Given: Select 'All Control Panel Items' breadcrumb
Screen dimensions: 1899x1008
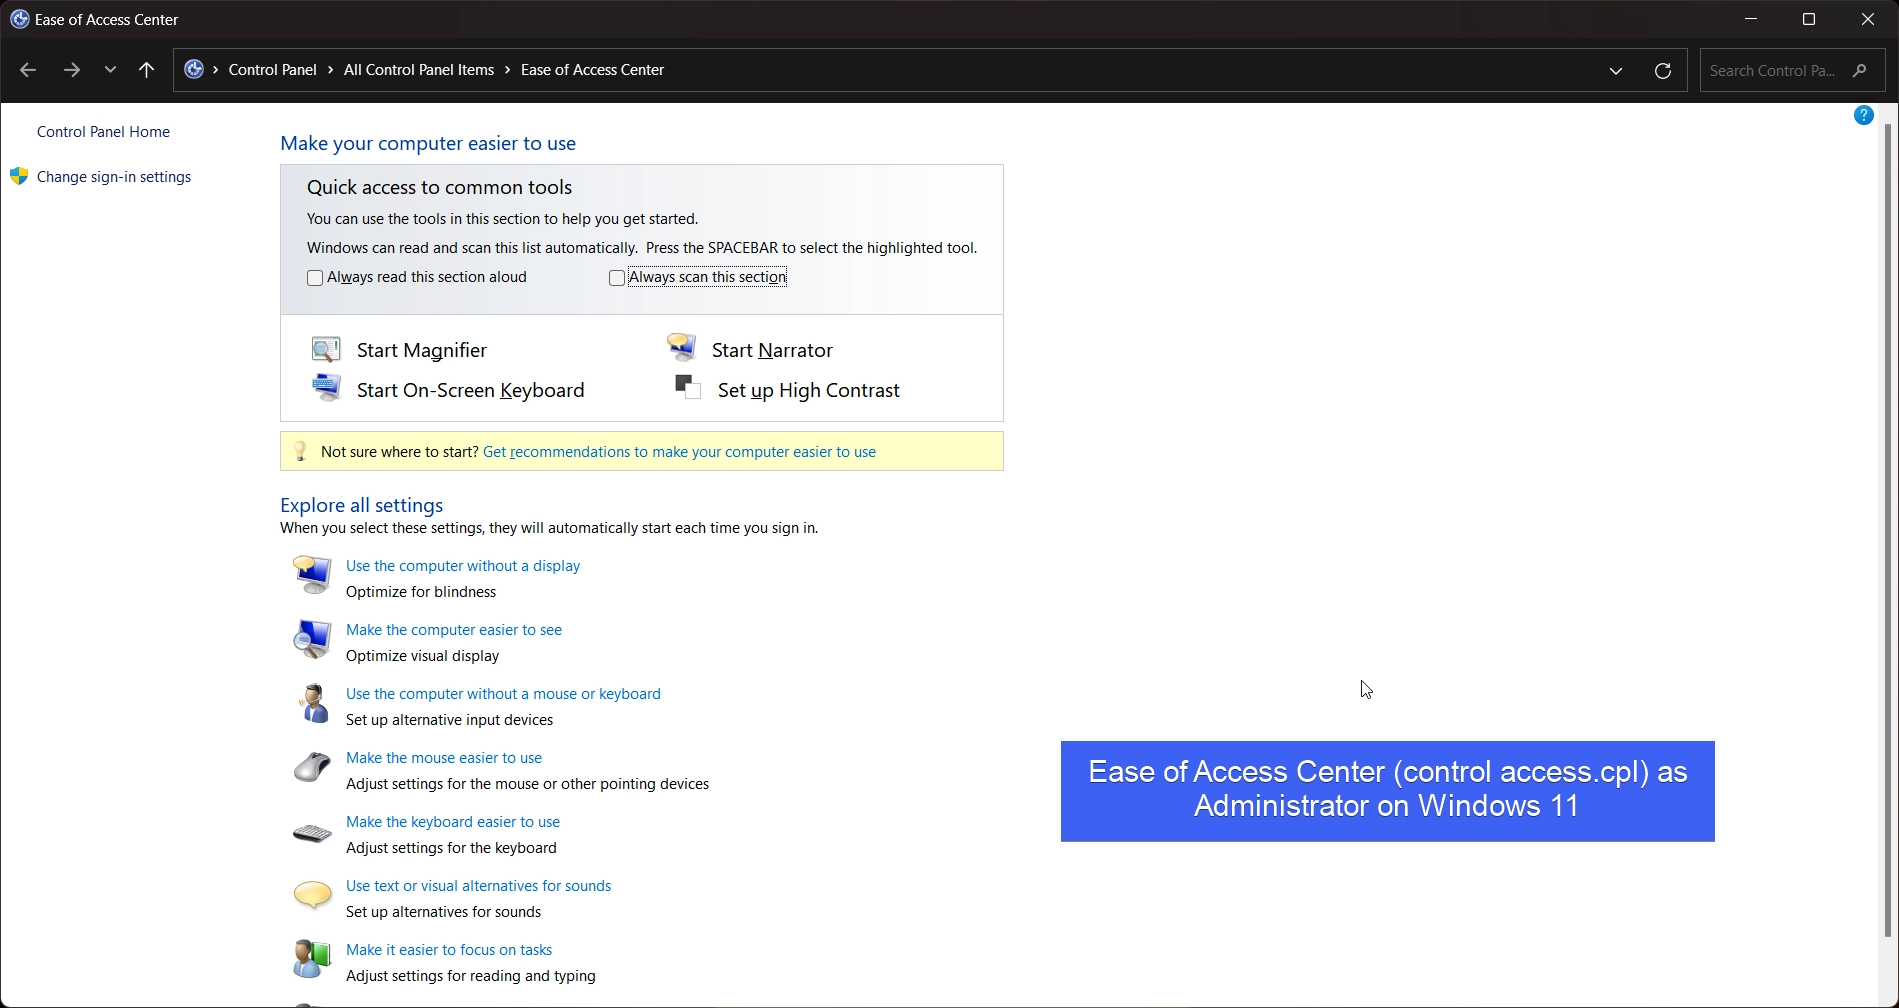Looking at the screenshot, I should click(x=419, y=70).
